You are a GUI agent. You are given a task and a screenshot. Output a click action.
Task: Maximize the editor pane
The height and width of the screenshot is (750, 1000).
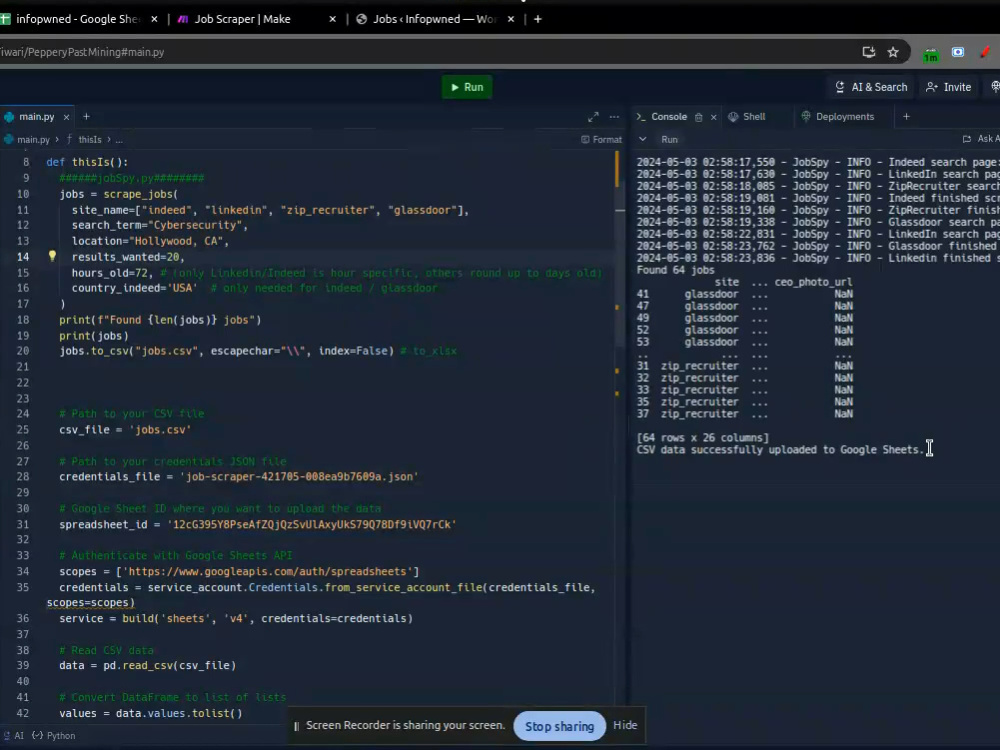[x=593, y=117]
